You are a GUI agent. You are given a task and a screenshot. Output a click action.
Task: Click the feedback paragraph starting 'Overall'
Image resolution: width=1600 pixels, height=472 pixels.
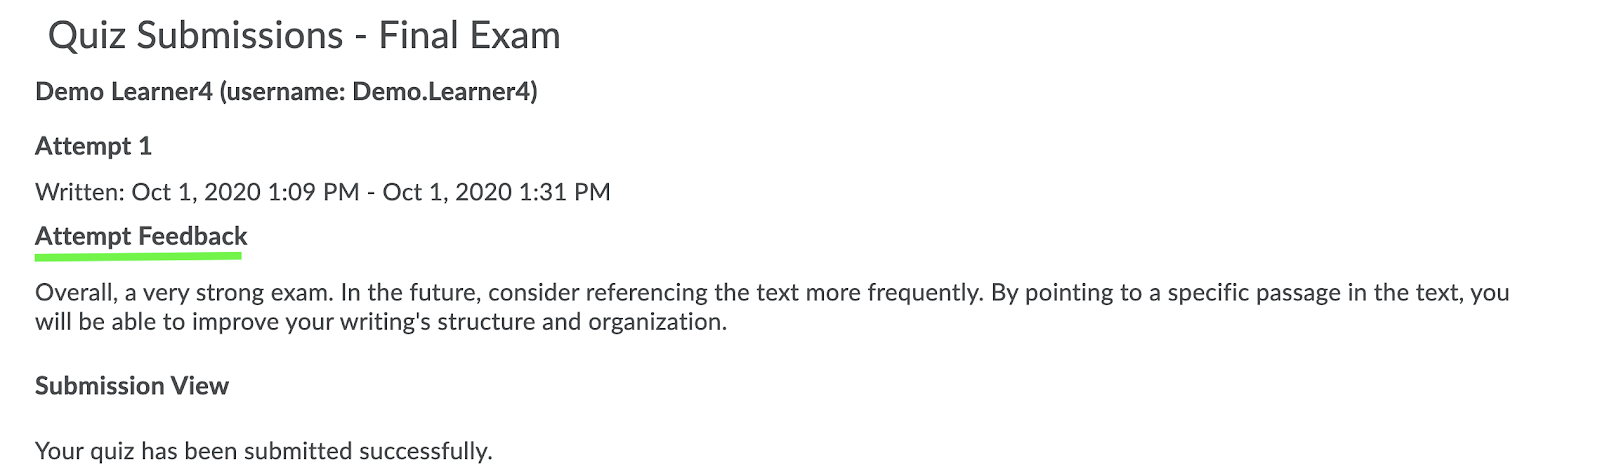(772, 307)
